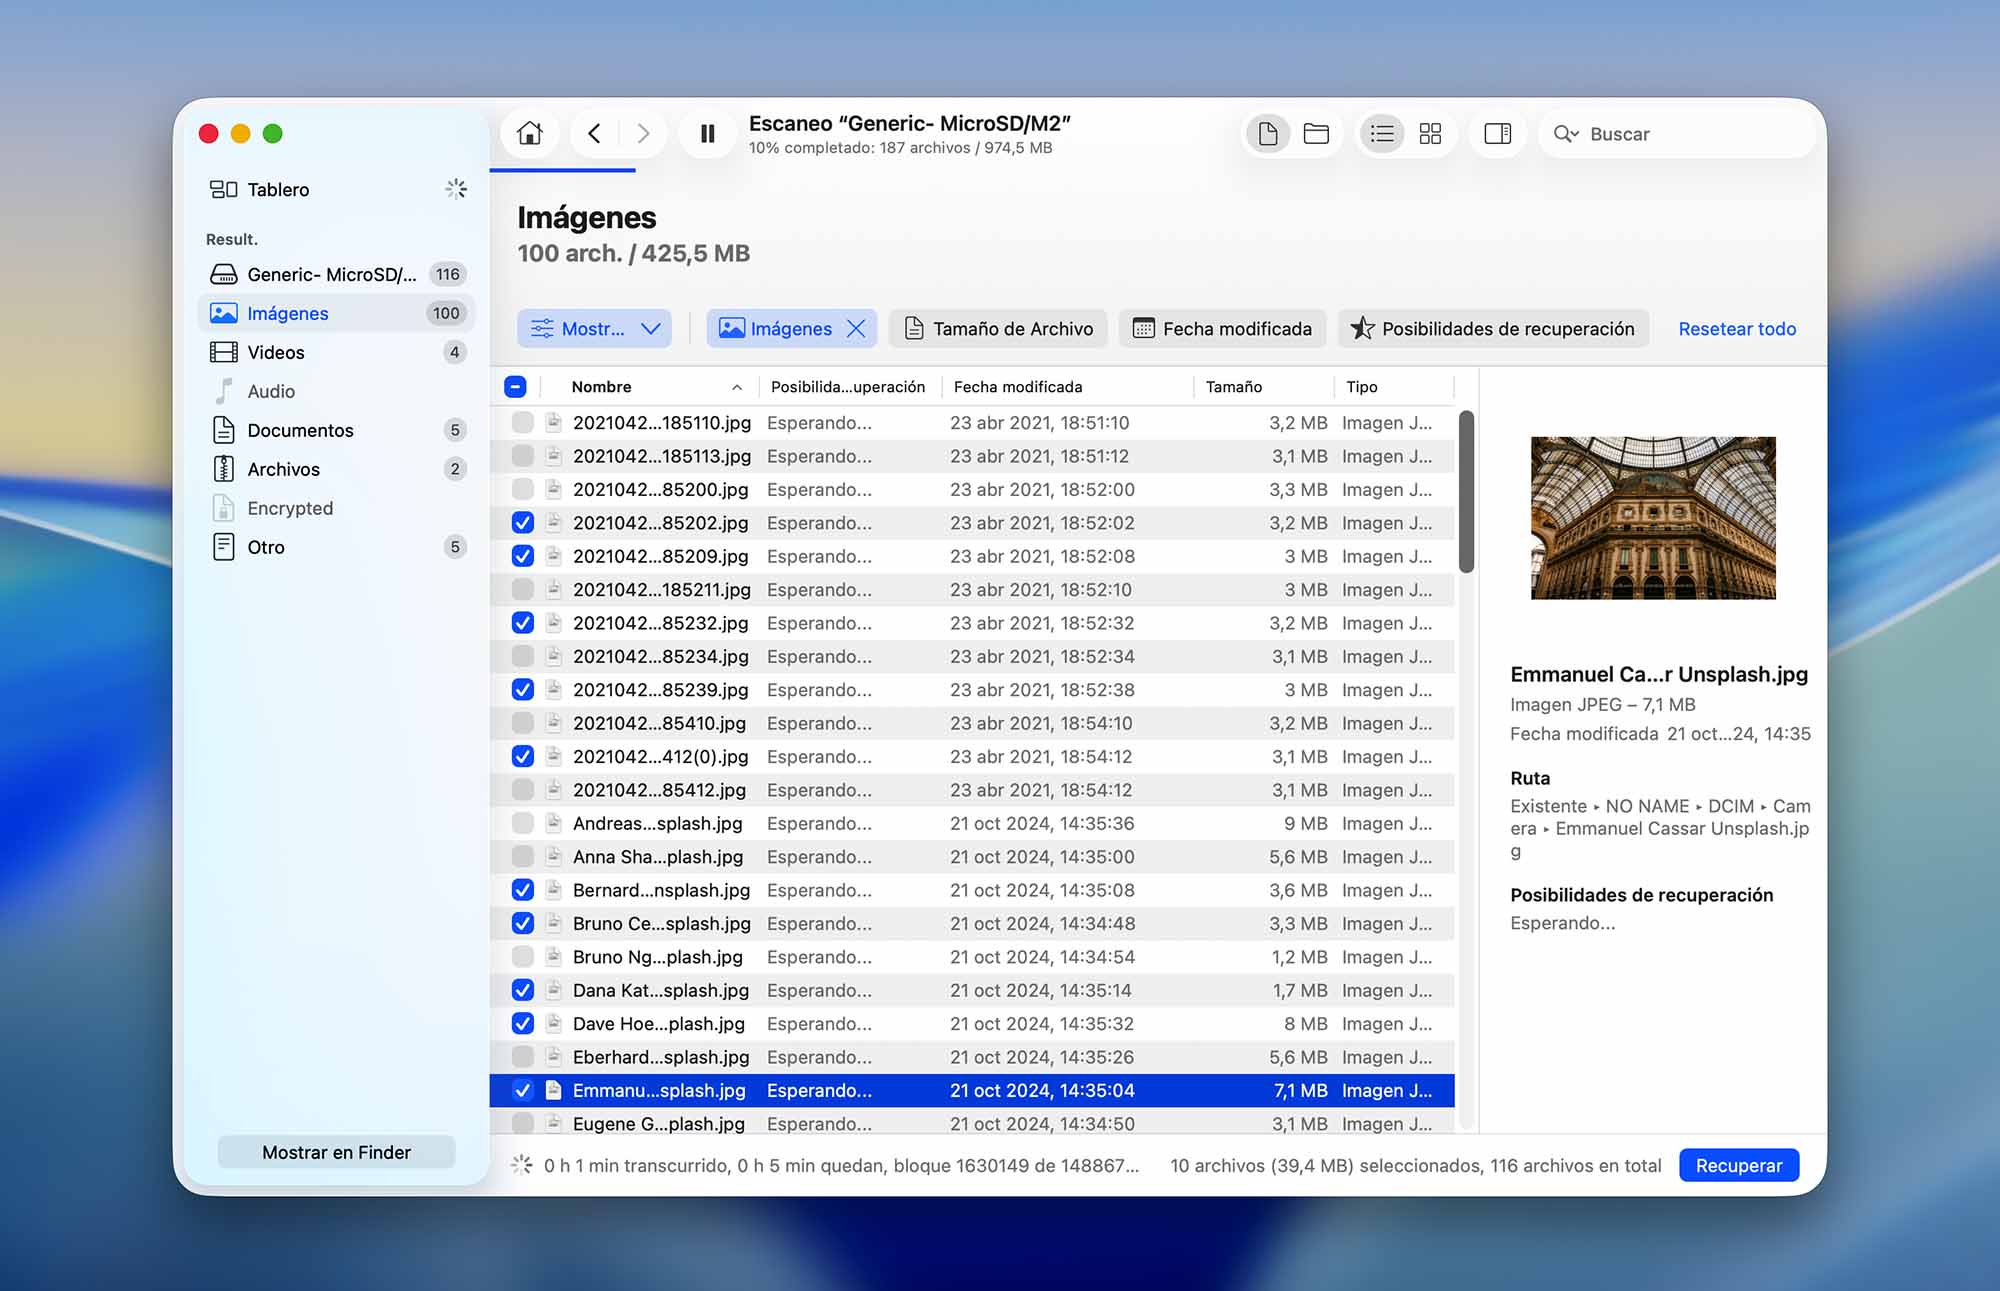The height and width of the screenshot is (1291, 2000).
Task: Click the Documentos page icon in sidebar
Action: [224, 430]
